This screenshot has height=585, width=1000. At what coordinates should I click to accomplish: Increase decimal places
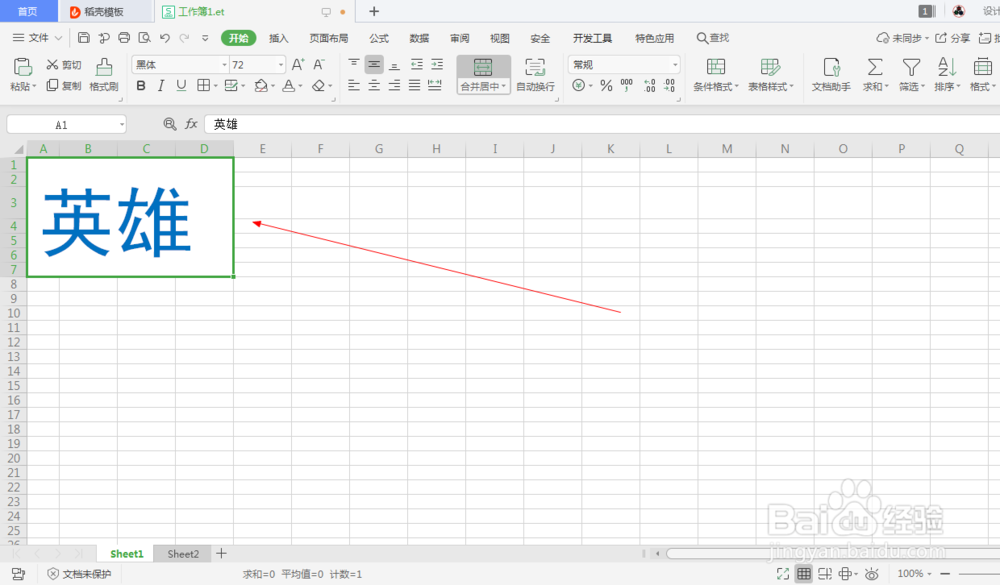(649, 85)
